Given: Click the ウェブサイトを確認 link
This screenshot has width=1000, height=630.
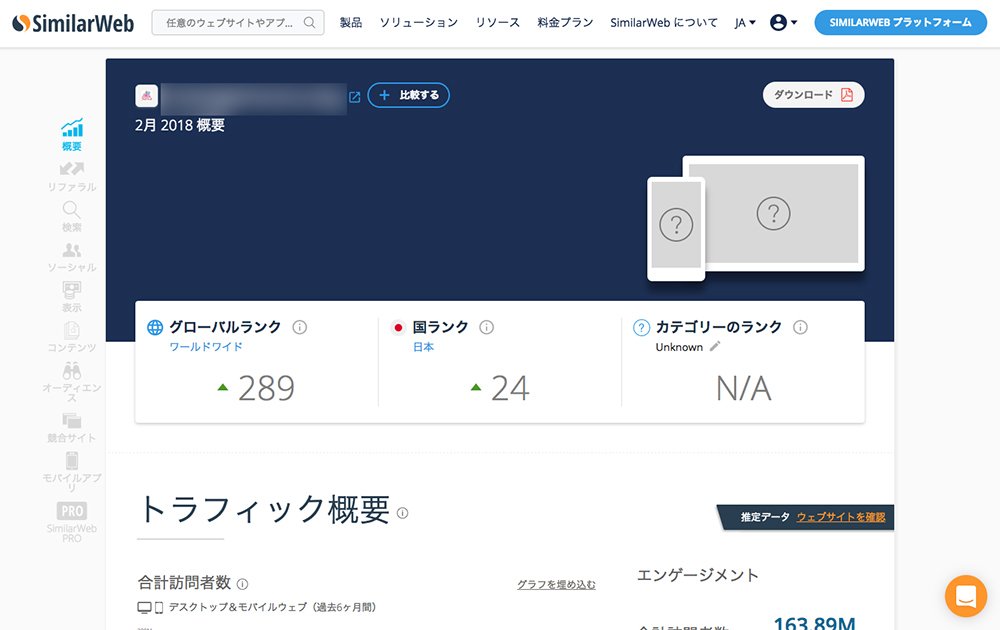Looking at the screenshot, I should coord(841,517).
